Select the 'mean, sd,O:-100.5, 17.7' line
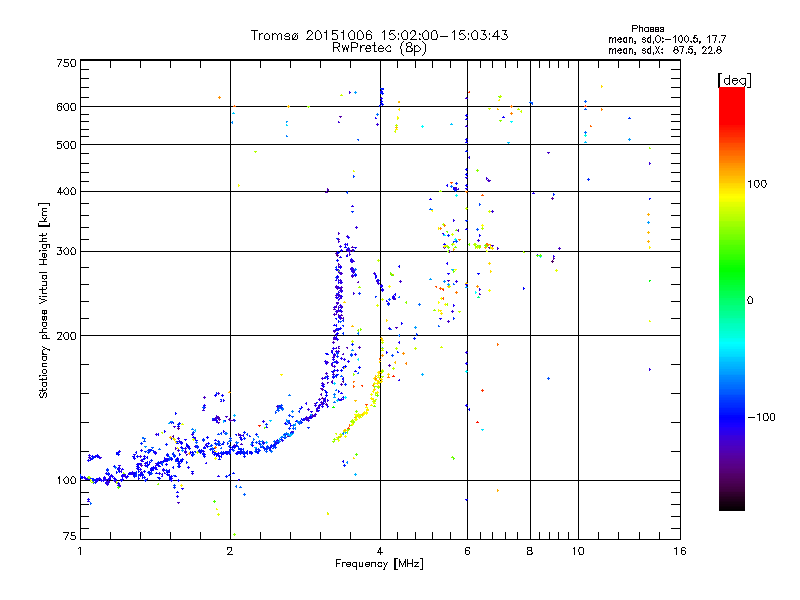 pos(667,39)
